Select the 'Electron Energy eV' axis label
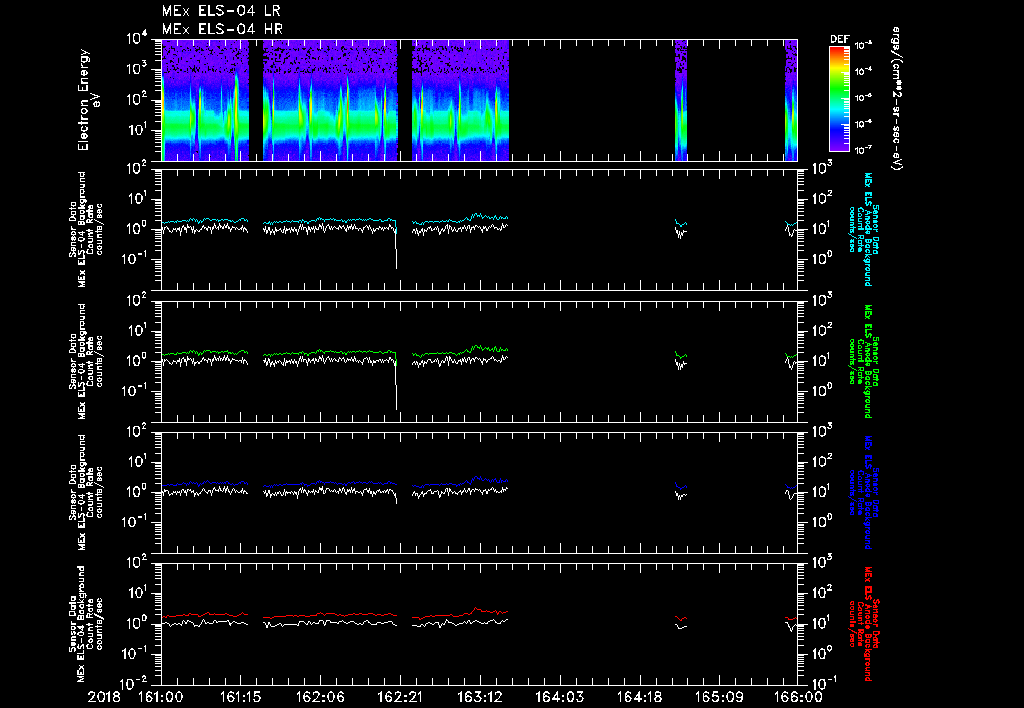Viewport: 1024px width, 708px height. tap(88, 100)
